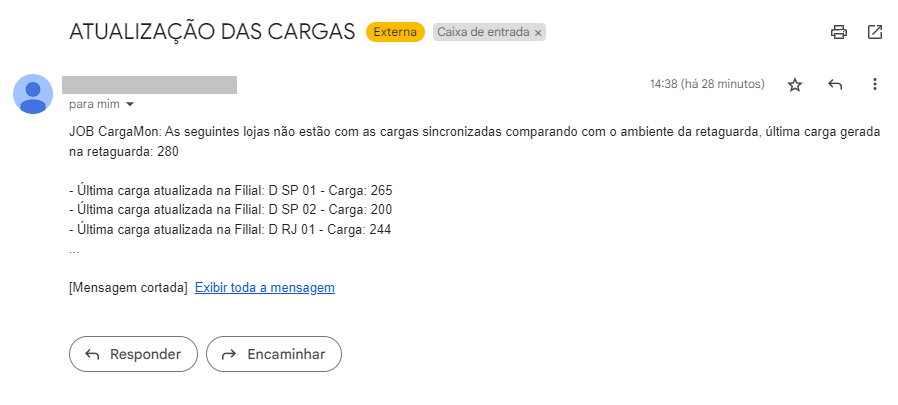
Task: Expand recipient details next to "para mim"
Action: [130, 104]
